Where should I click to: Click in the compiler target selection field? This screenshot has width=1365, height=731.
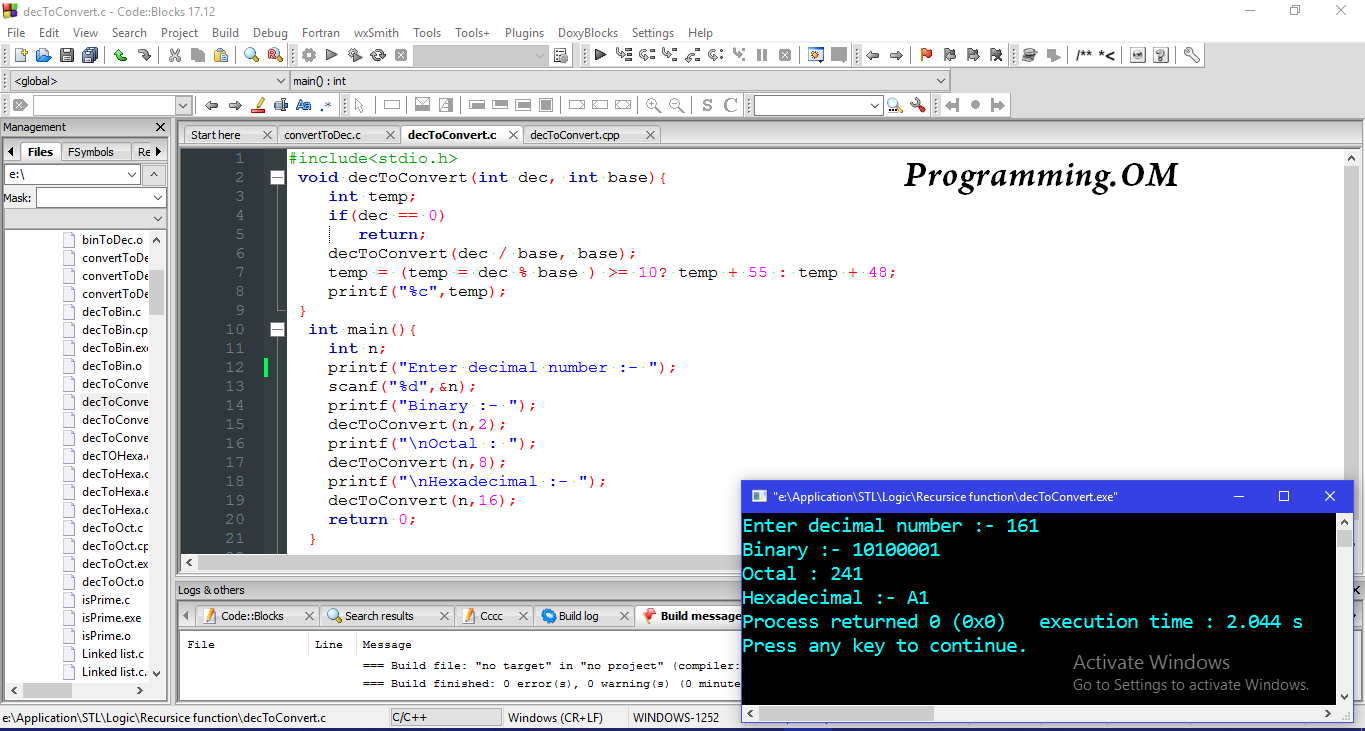(x=480, y=55)
